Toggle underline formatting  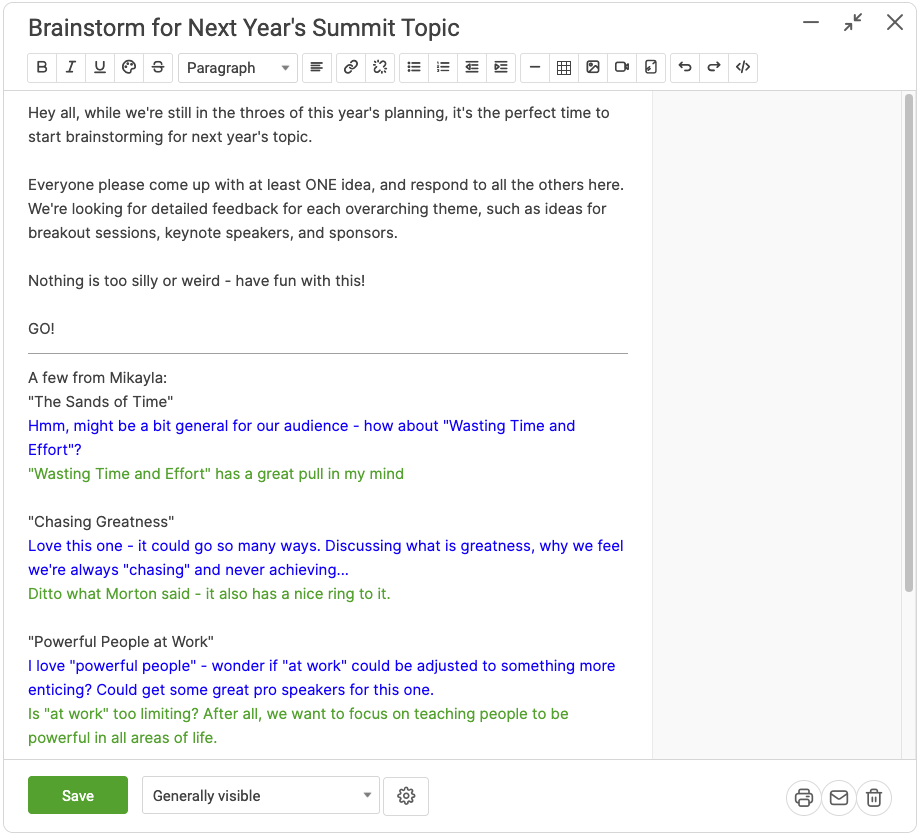point(100,68)
